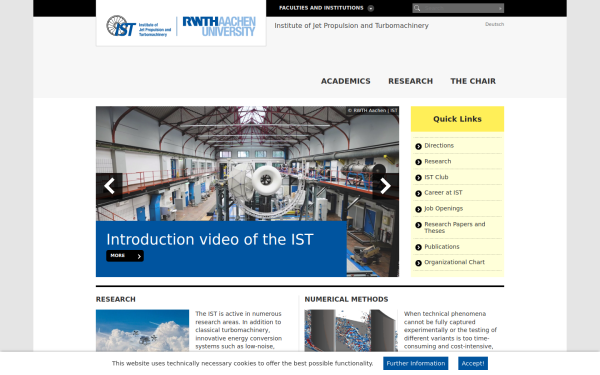This screenshot has width=600, height=375.
Task: Click bullet icon next to Research Papers and Theses
Action: (x=418, y=225)
